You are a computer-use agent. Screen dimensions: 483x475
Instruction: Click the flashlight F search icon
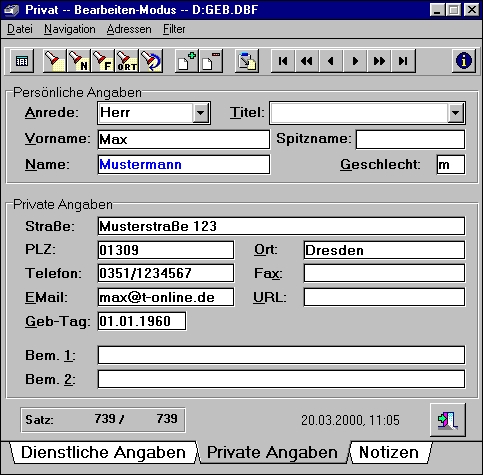pyautogui.click(x=103, y=61)
